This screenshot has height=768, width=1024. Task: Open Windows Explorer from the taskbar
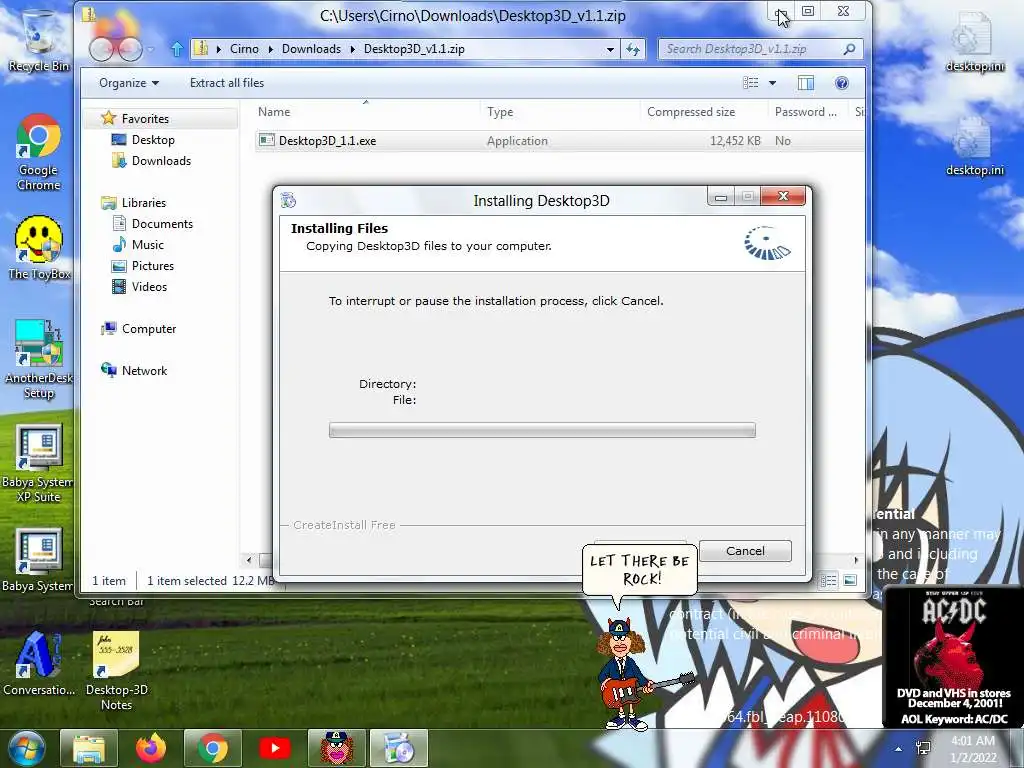point(89,748)
